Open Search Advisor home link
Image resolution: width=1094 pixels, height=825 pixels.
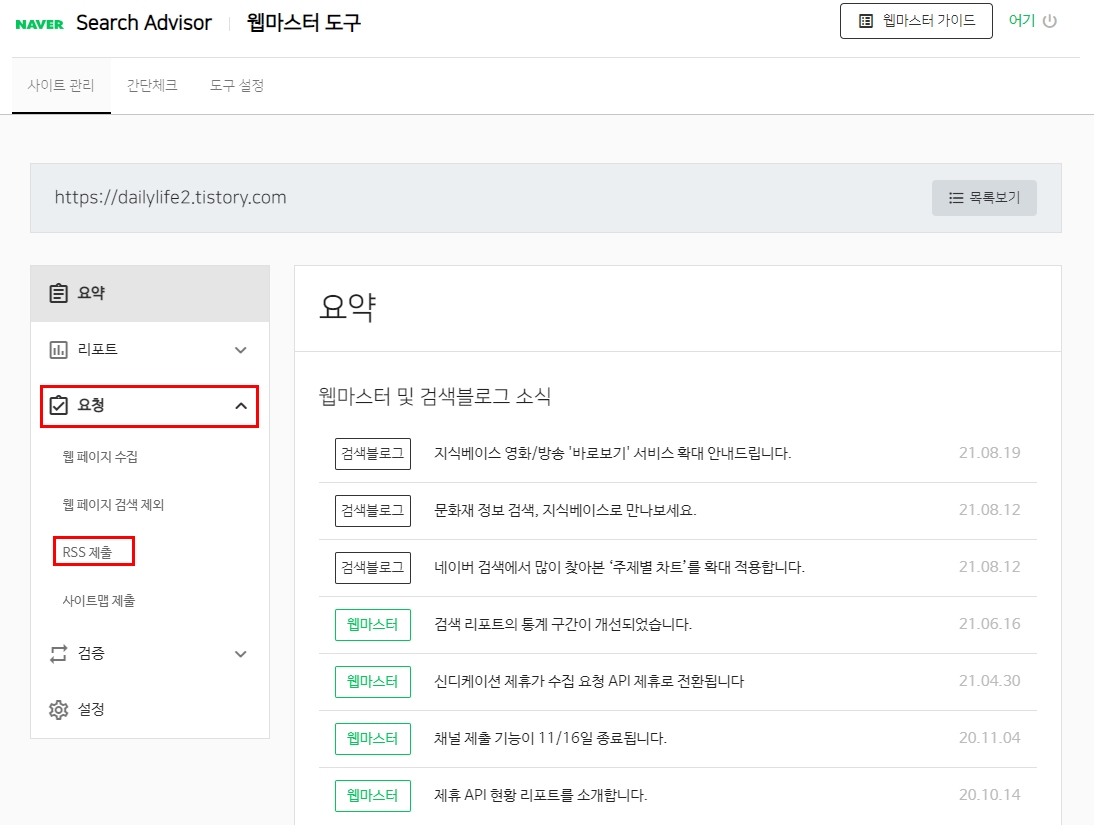(144, 23)
